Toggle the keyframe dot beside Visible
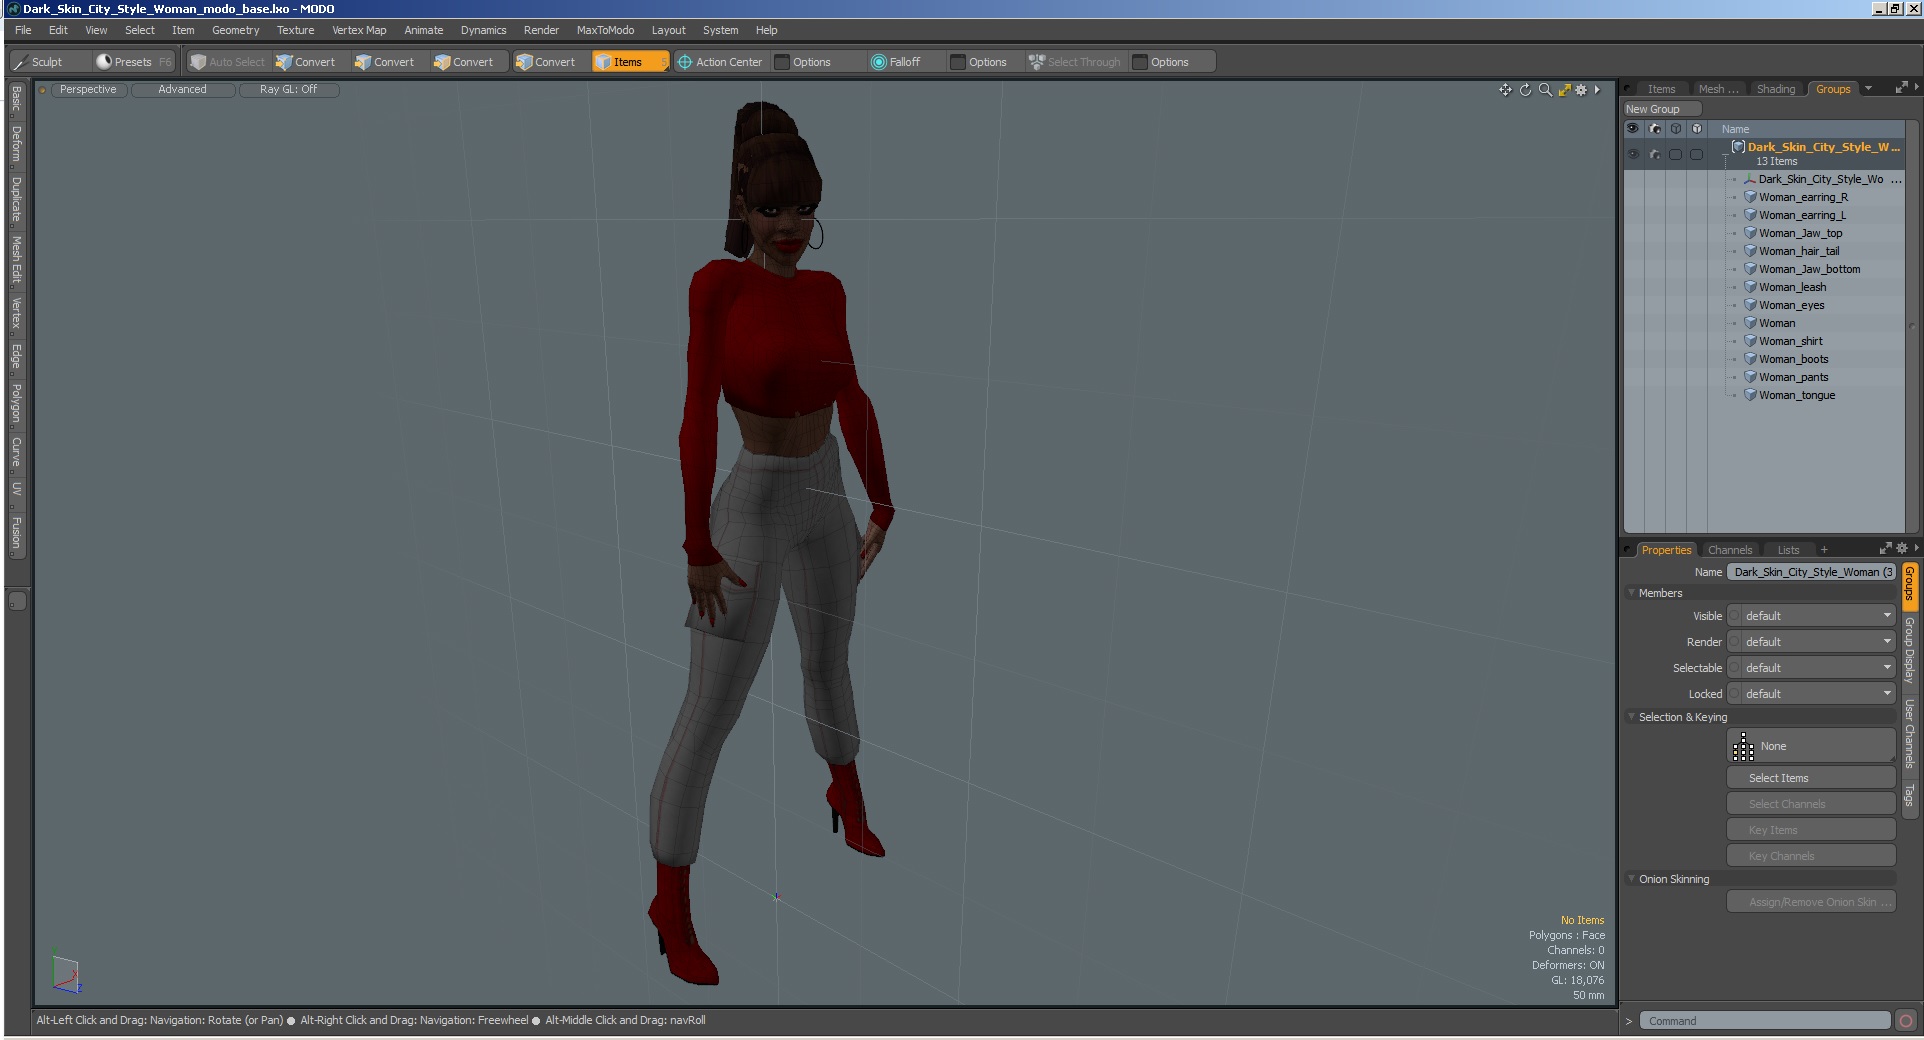The height and width of the screenshot is (1040, 1924). point(1735,616)
